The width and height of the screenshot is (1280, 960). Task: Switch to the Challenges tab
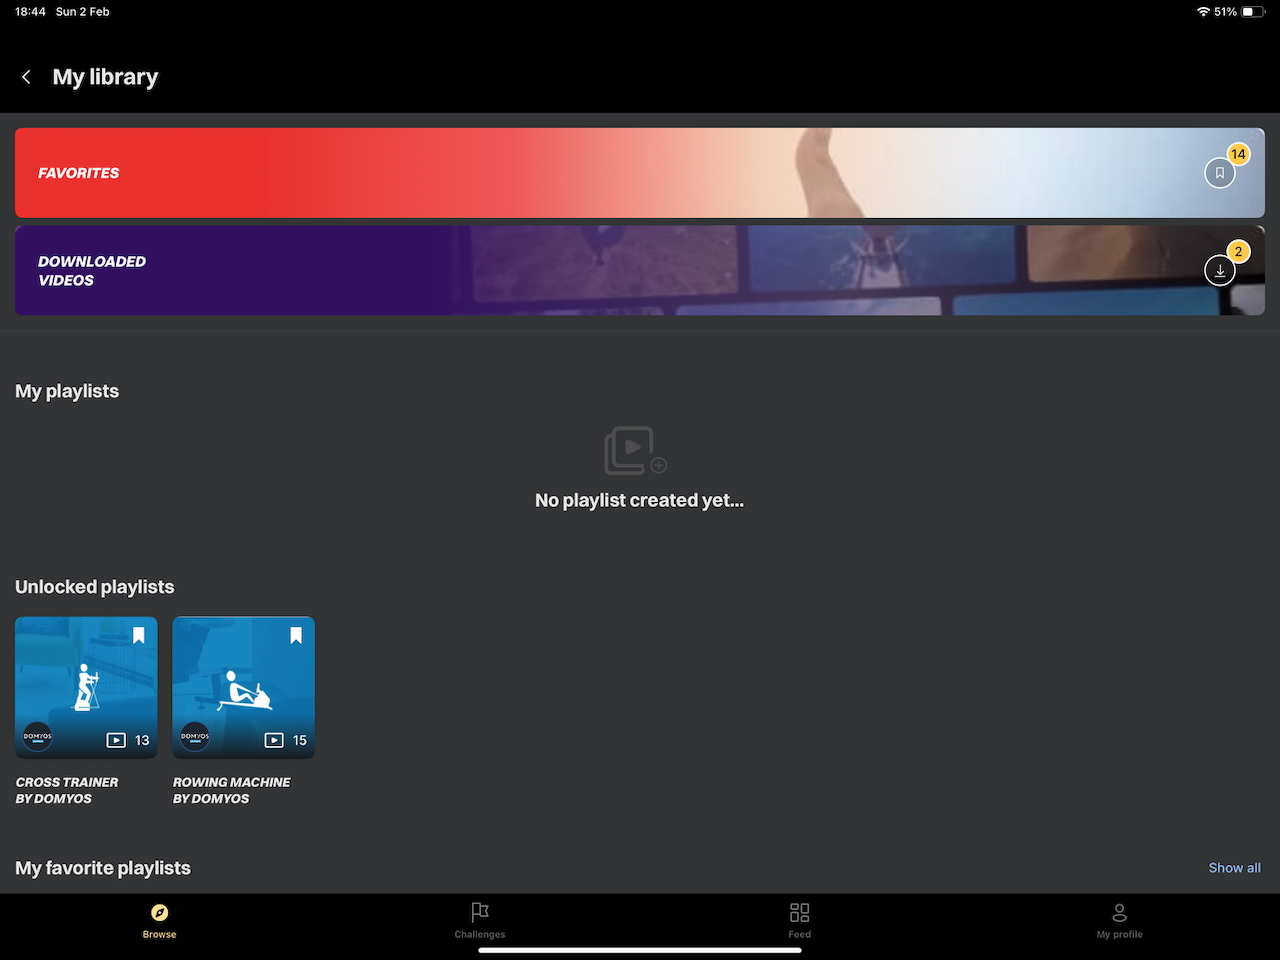tap(479, 920)
